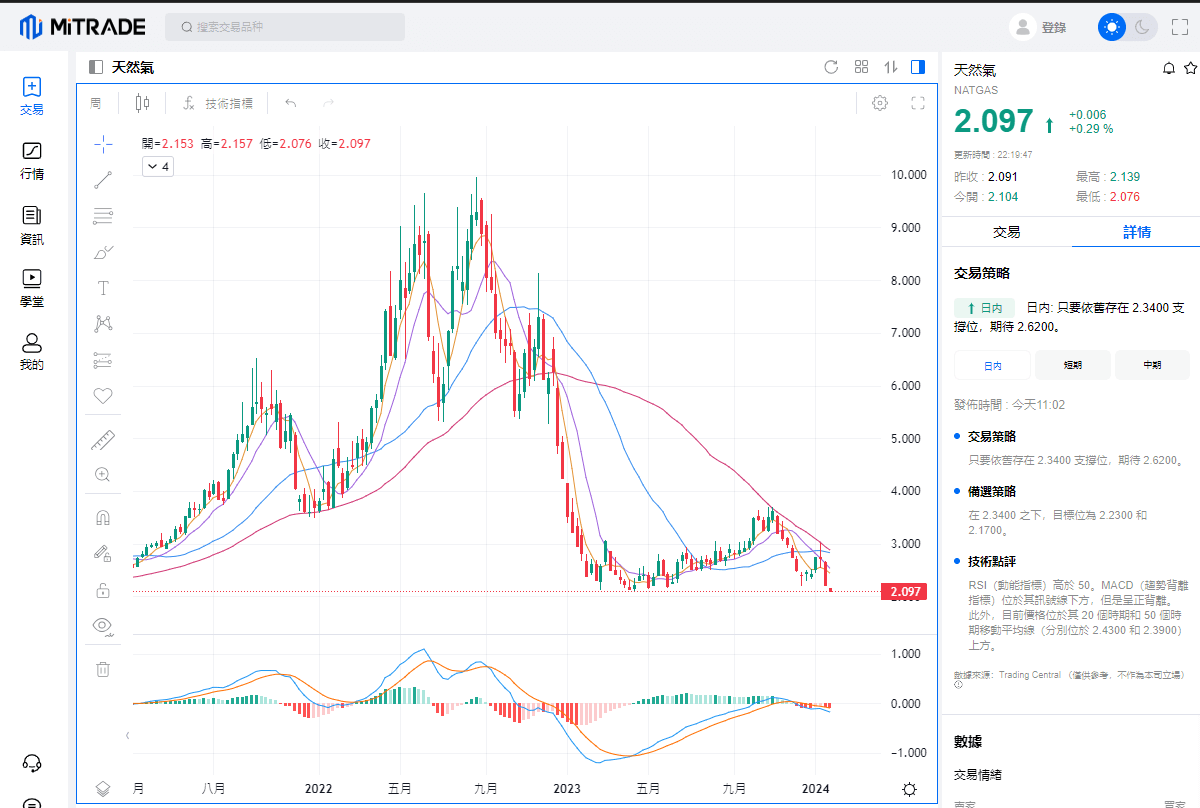Click the candlestick chart style icon

pyautogui.click(x=142, y=103)
